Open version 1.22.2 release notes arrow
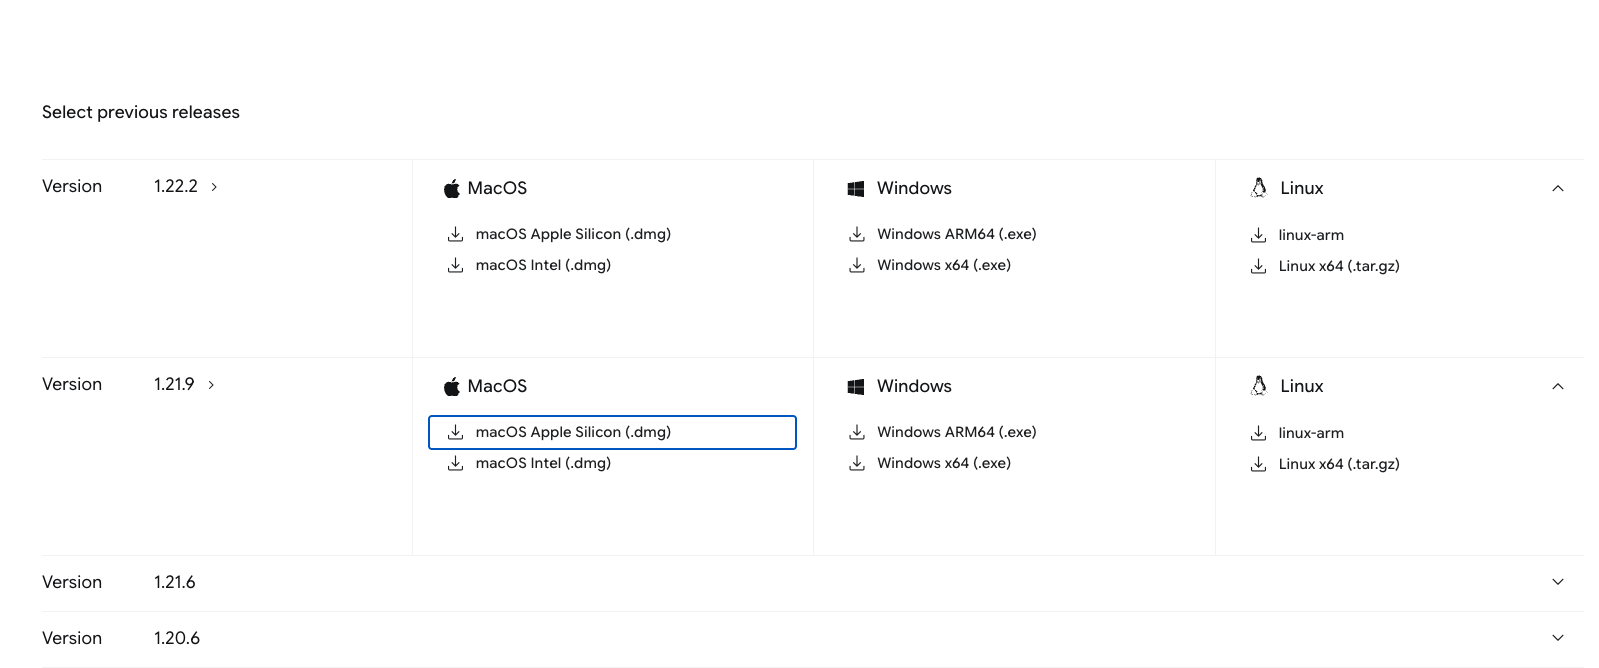This screenshot has width=1599, height=668. tap(214, 187)
